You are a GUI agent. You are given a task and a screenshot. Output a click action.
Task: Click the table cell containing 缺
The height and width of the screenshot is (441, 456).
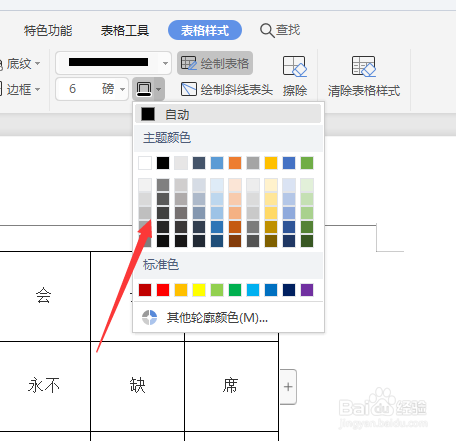tap(137, 386)
